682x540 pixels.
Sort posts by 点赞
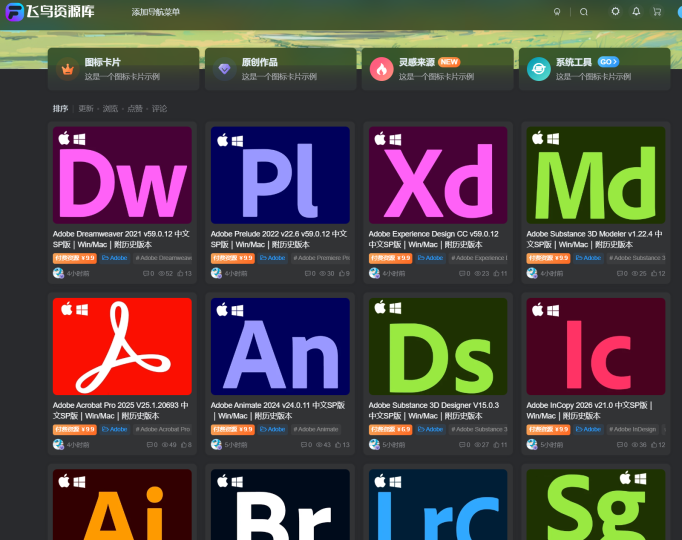[135, 108]
